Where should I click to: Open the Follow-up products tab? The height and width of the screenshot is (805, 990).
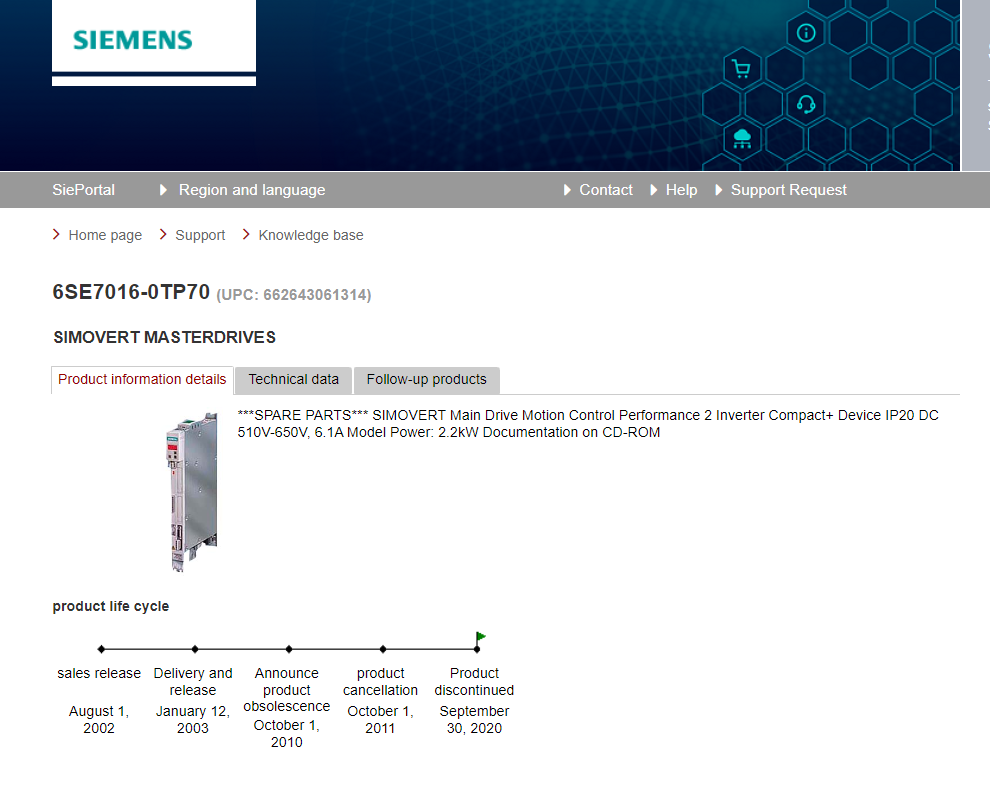point(426,380)
